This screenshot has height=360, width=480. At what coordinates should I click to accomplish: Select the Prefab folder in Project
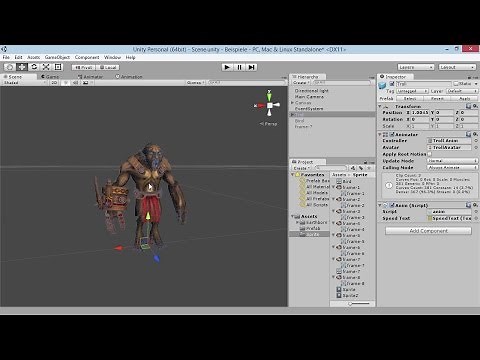tap(310, 228)
